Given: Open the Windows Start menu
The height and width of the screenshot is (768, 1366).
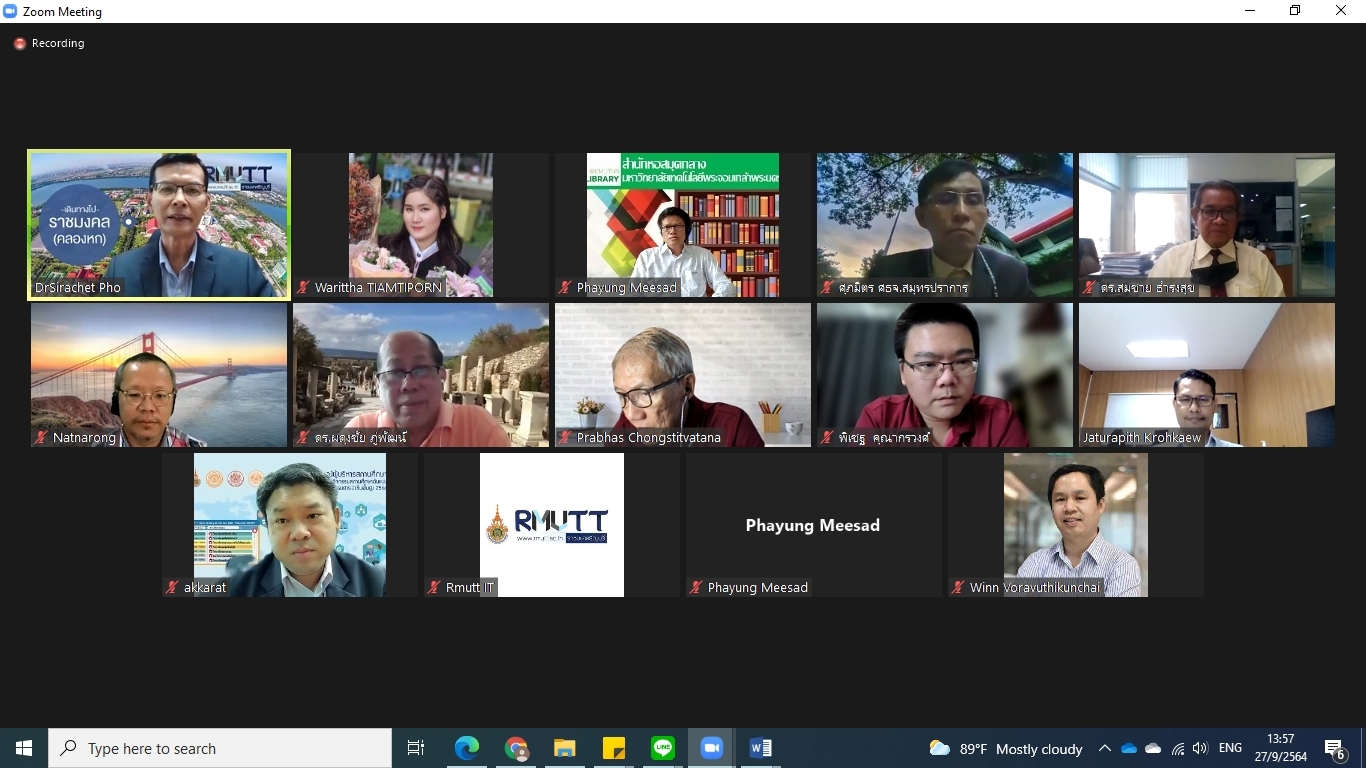Looking at the screenshot, I should click(24, 748).
